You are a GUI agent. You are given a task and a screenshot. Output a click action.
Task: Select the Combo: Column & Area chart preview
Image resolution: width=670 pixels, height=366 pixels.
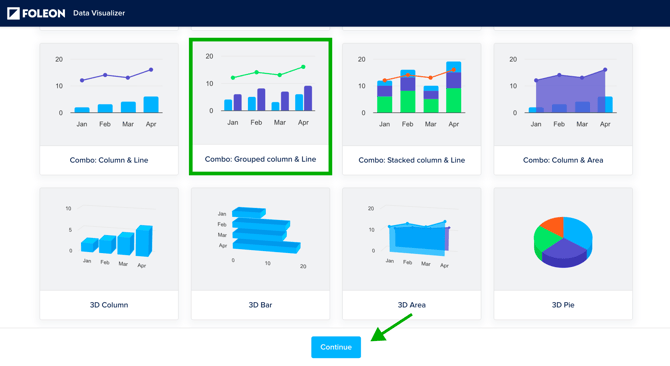[x=563, y=94]
